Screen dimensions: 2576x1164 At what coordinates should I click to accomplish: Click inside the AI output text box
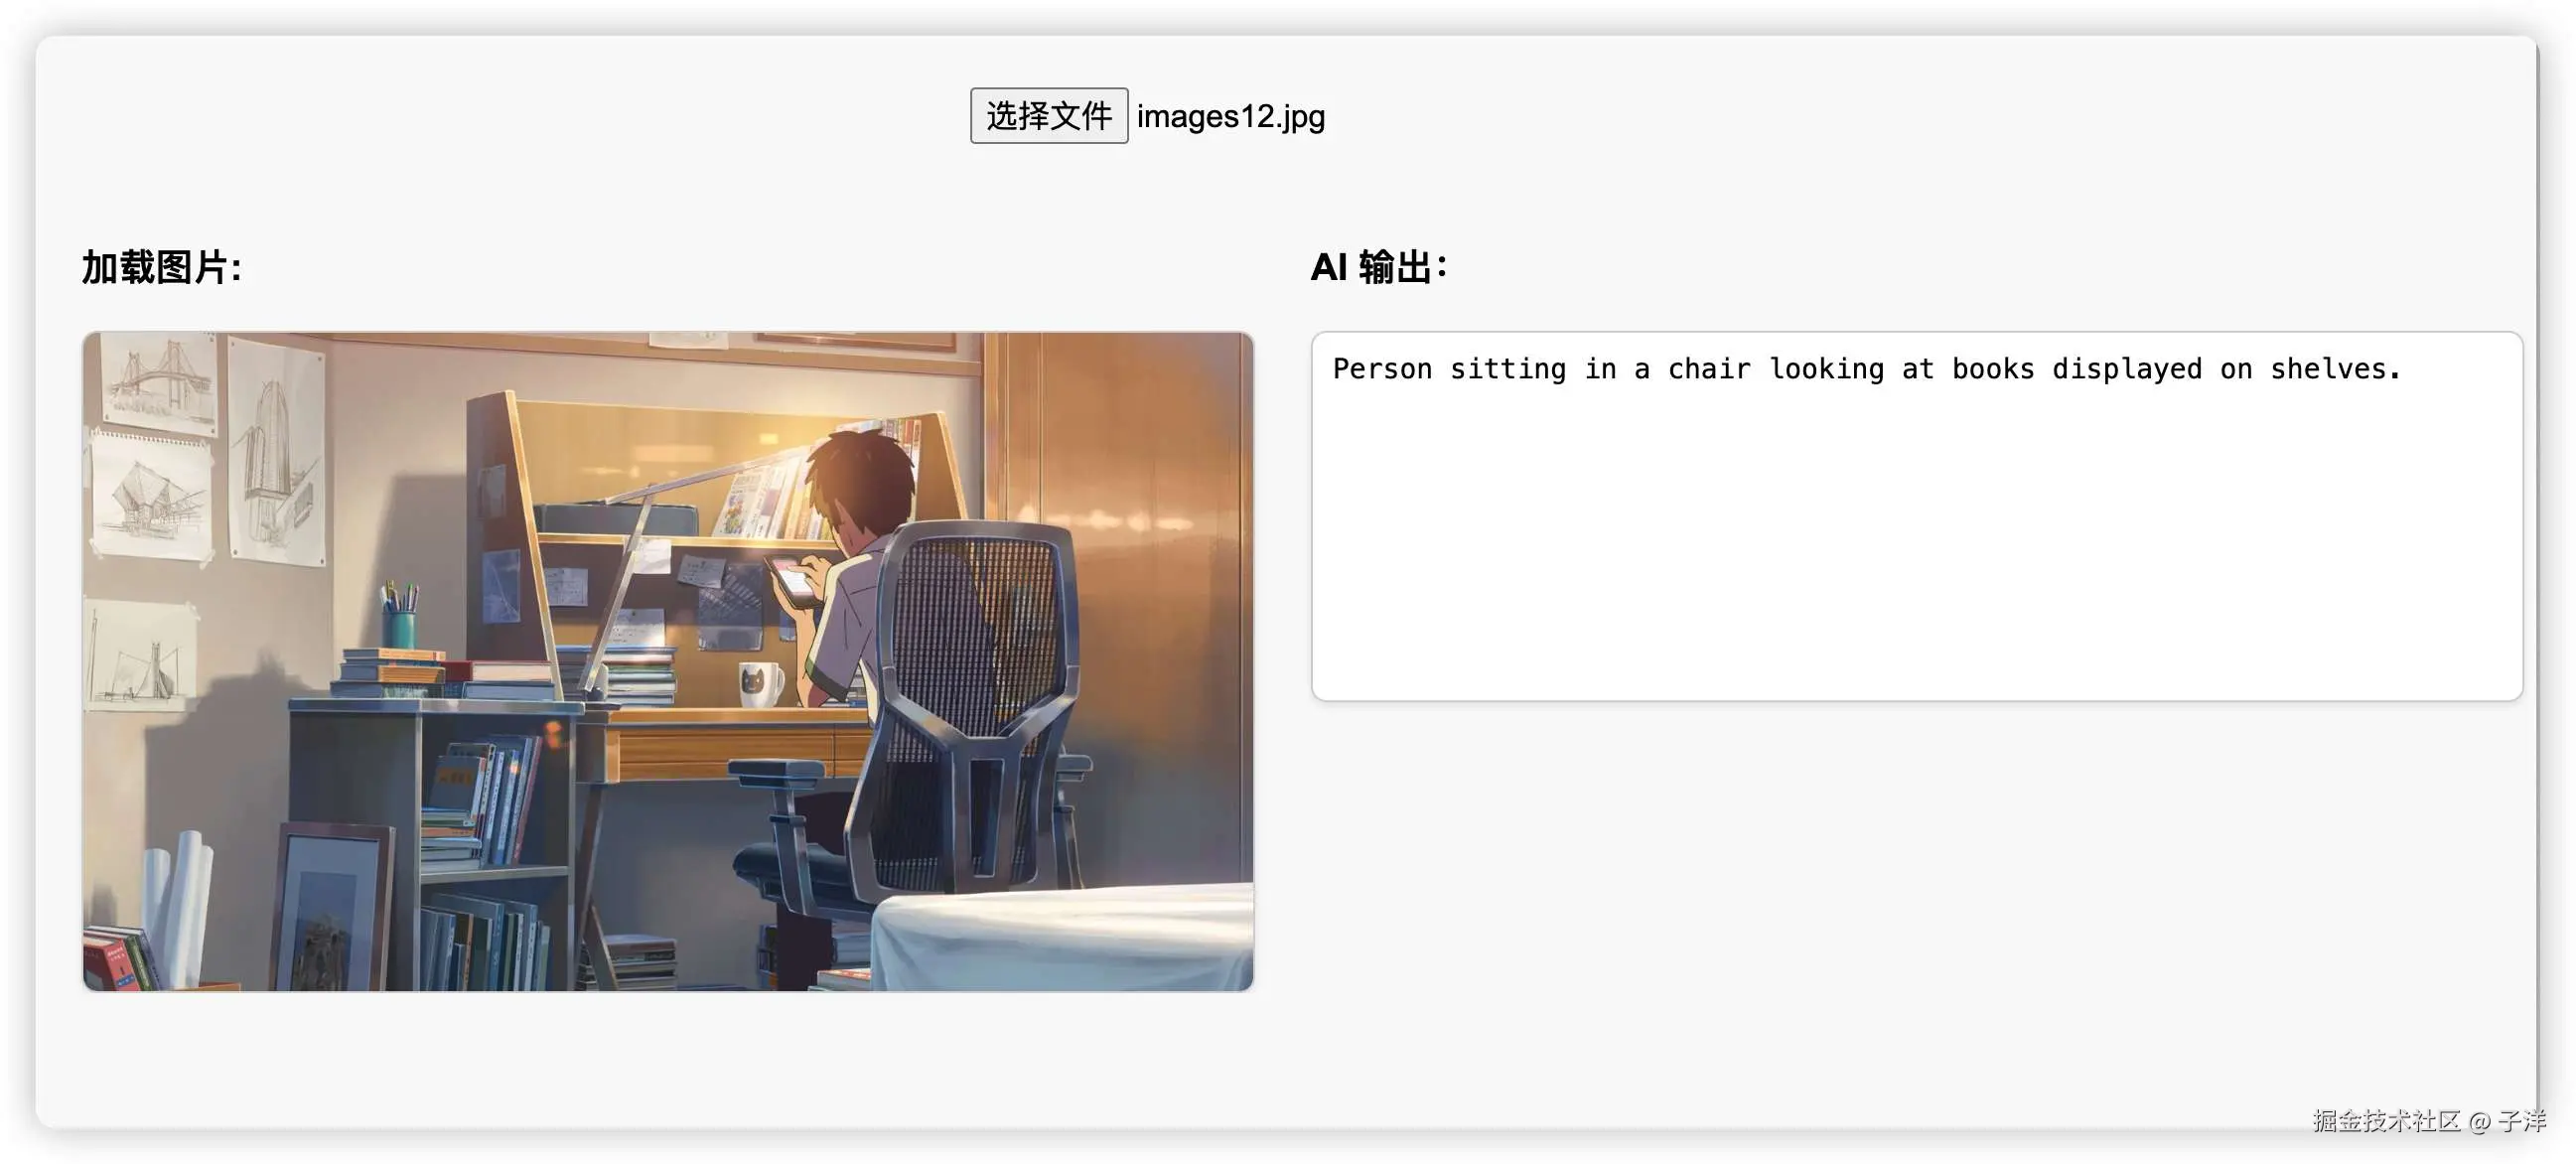click(1916, 516)
